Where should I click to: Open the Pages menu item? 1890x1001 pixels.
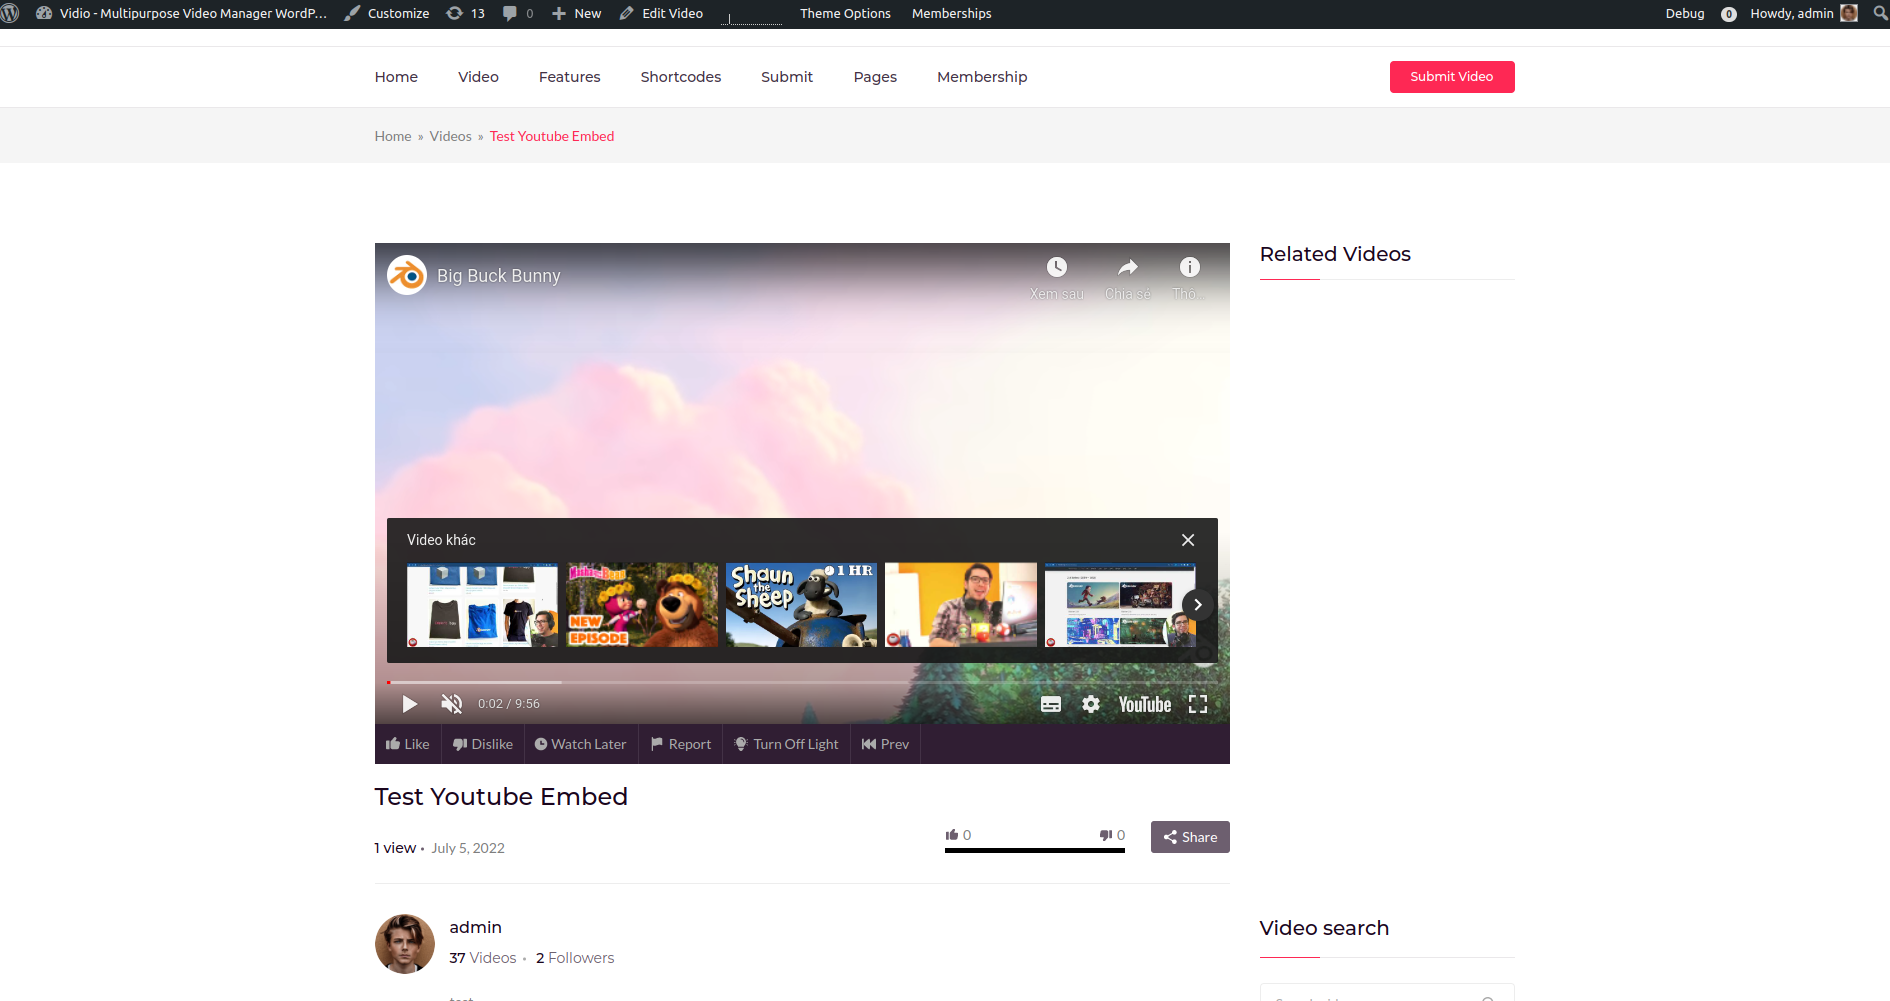click(x=875, y=77)
